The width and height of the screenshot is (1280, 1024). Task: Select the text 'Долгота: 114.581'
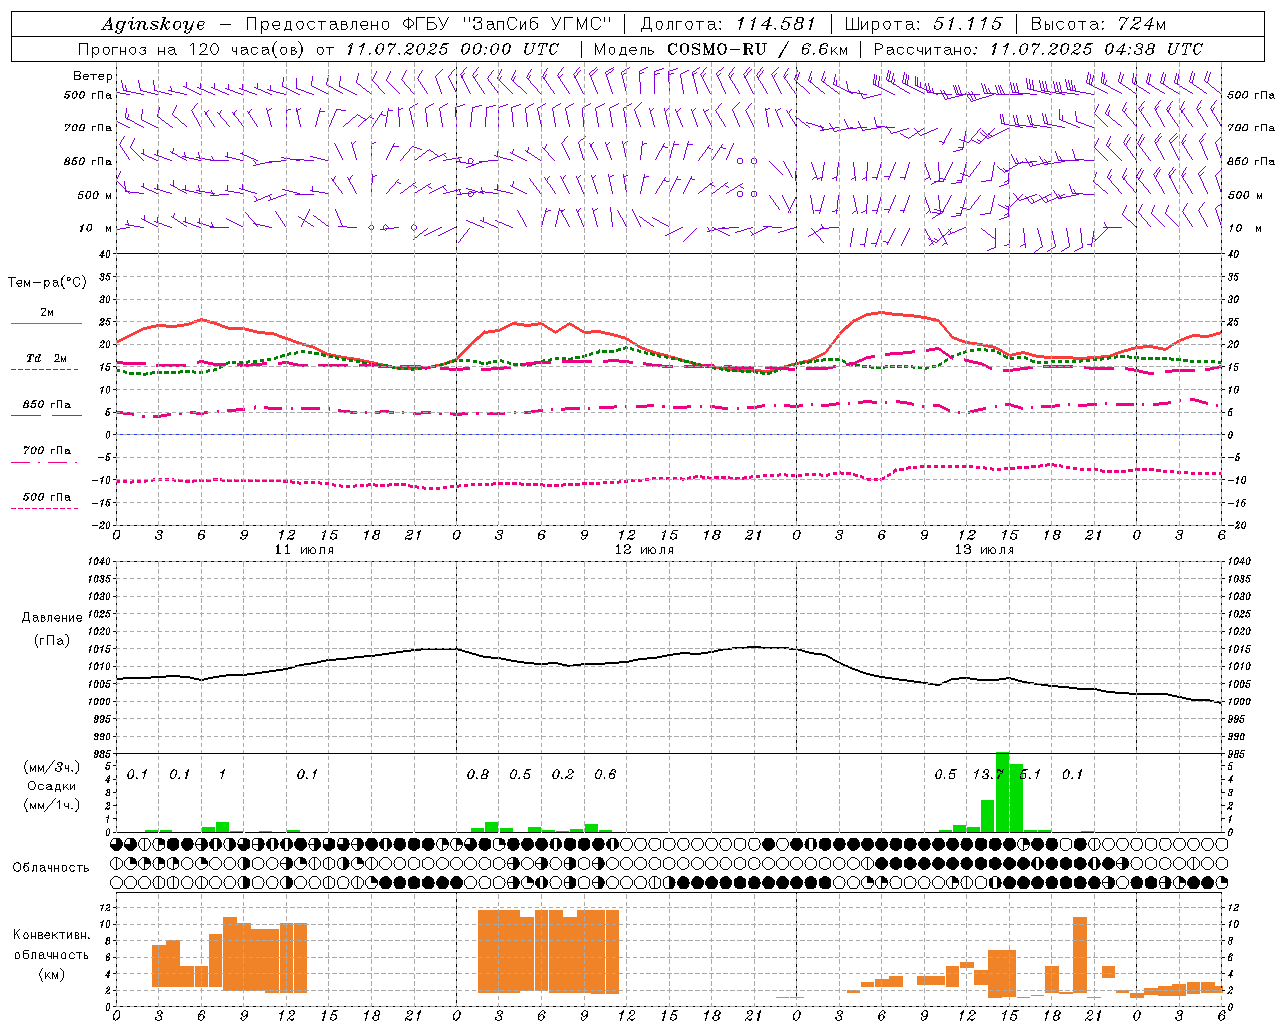[728, 24]
